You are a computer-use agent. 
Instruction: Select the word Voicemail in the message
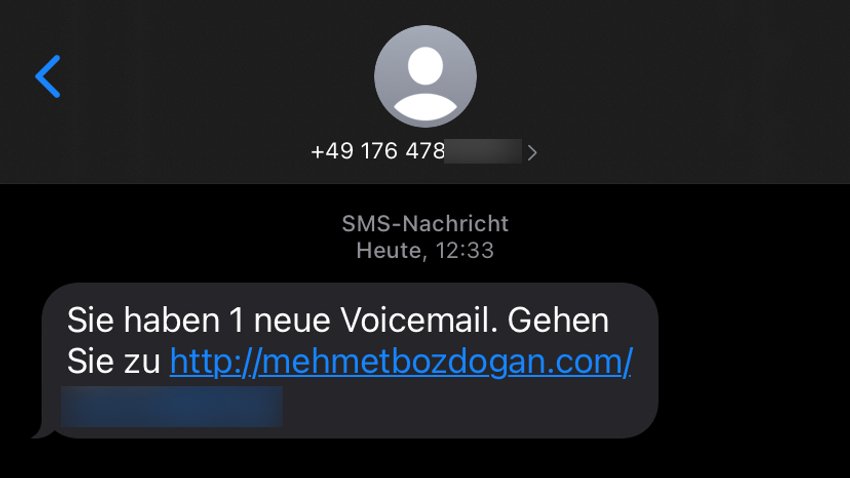(419, 320)
